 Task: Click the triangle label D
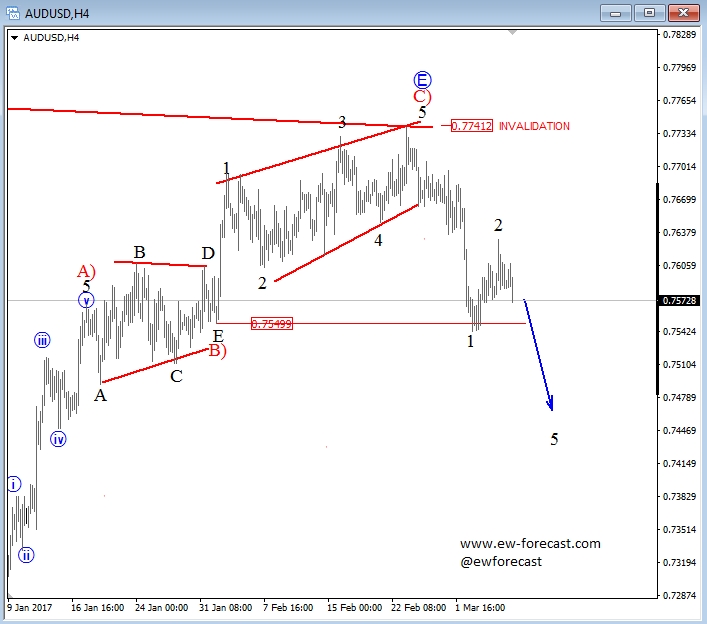point(208,253)
